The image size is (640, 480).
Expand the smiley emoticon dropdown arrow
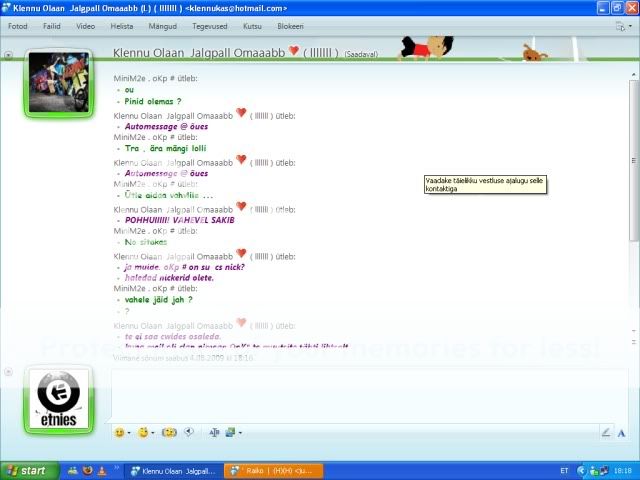129,433
